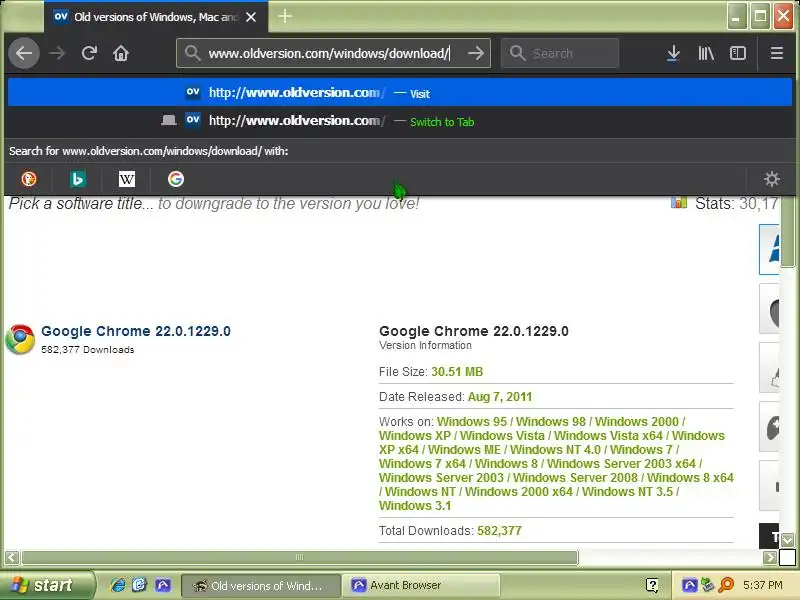Click the Google Chrome logo thumbnail
The width and height of the screenshot is (800, 600).
click(20, 339)
